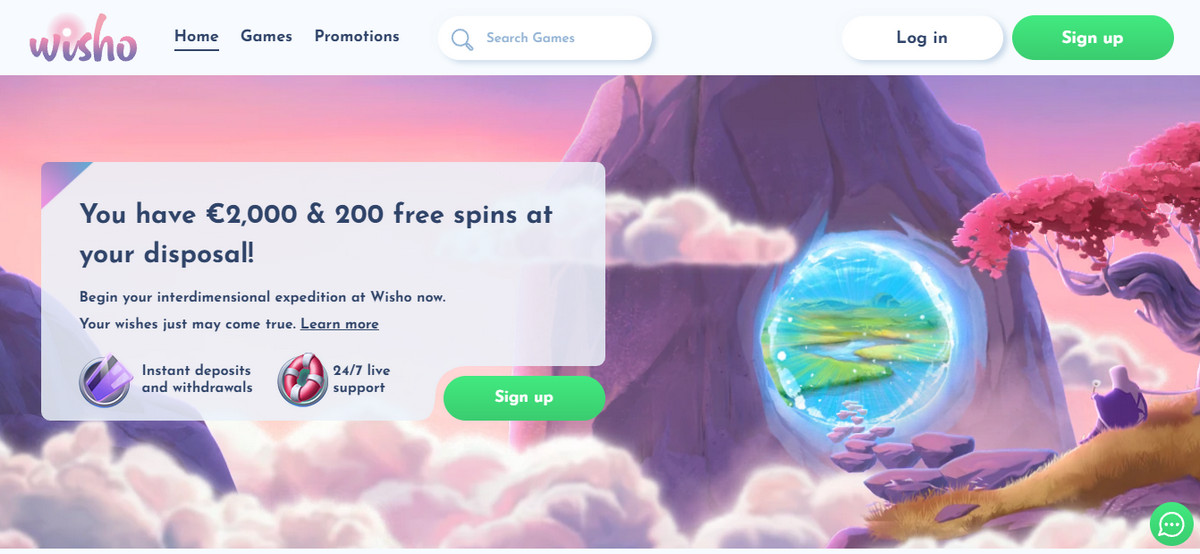Click the purple credit card deposits icon
Viewport: 1200px width, 554px height.
[x=105, y=380]
